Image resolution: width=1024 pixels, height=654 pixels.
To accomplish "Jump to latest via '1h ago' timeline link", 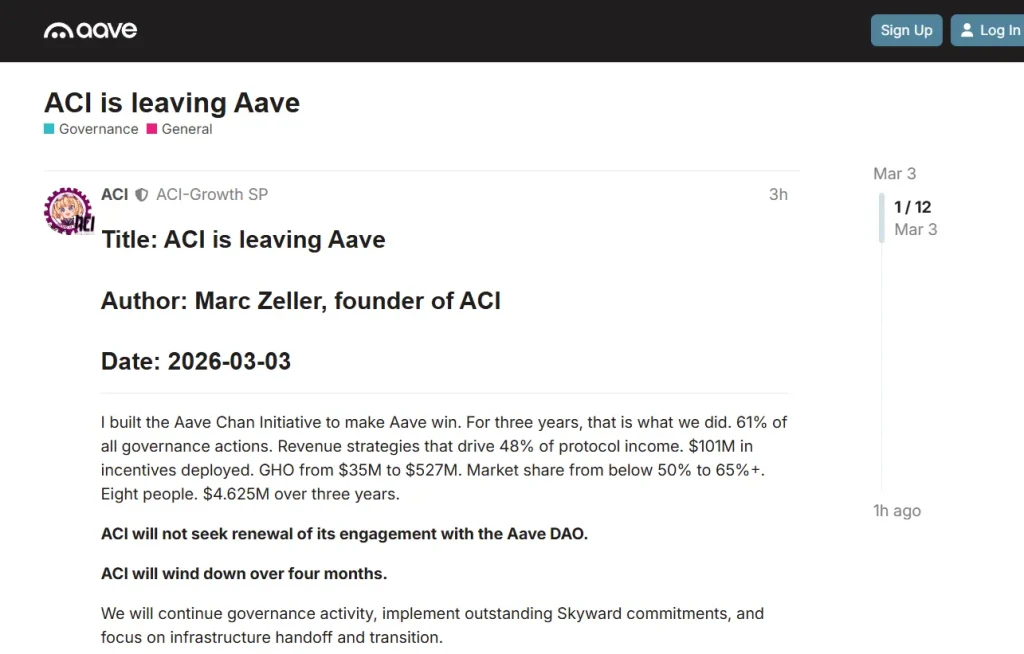I will (897, 510).
